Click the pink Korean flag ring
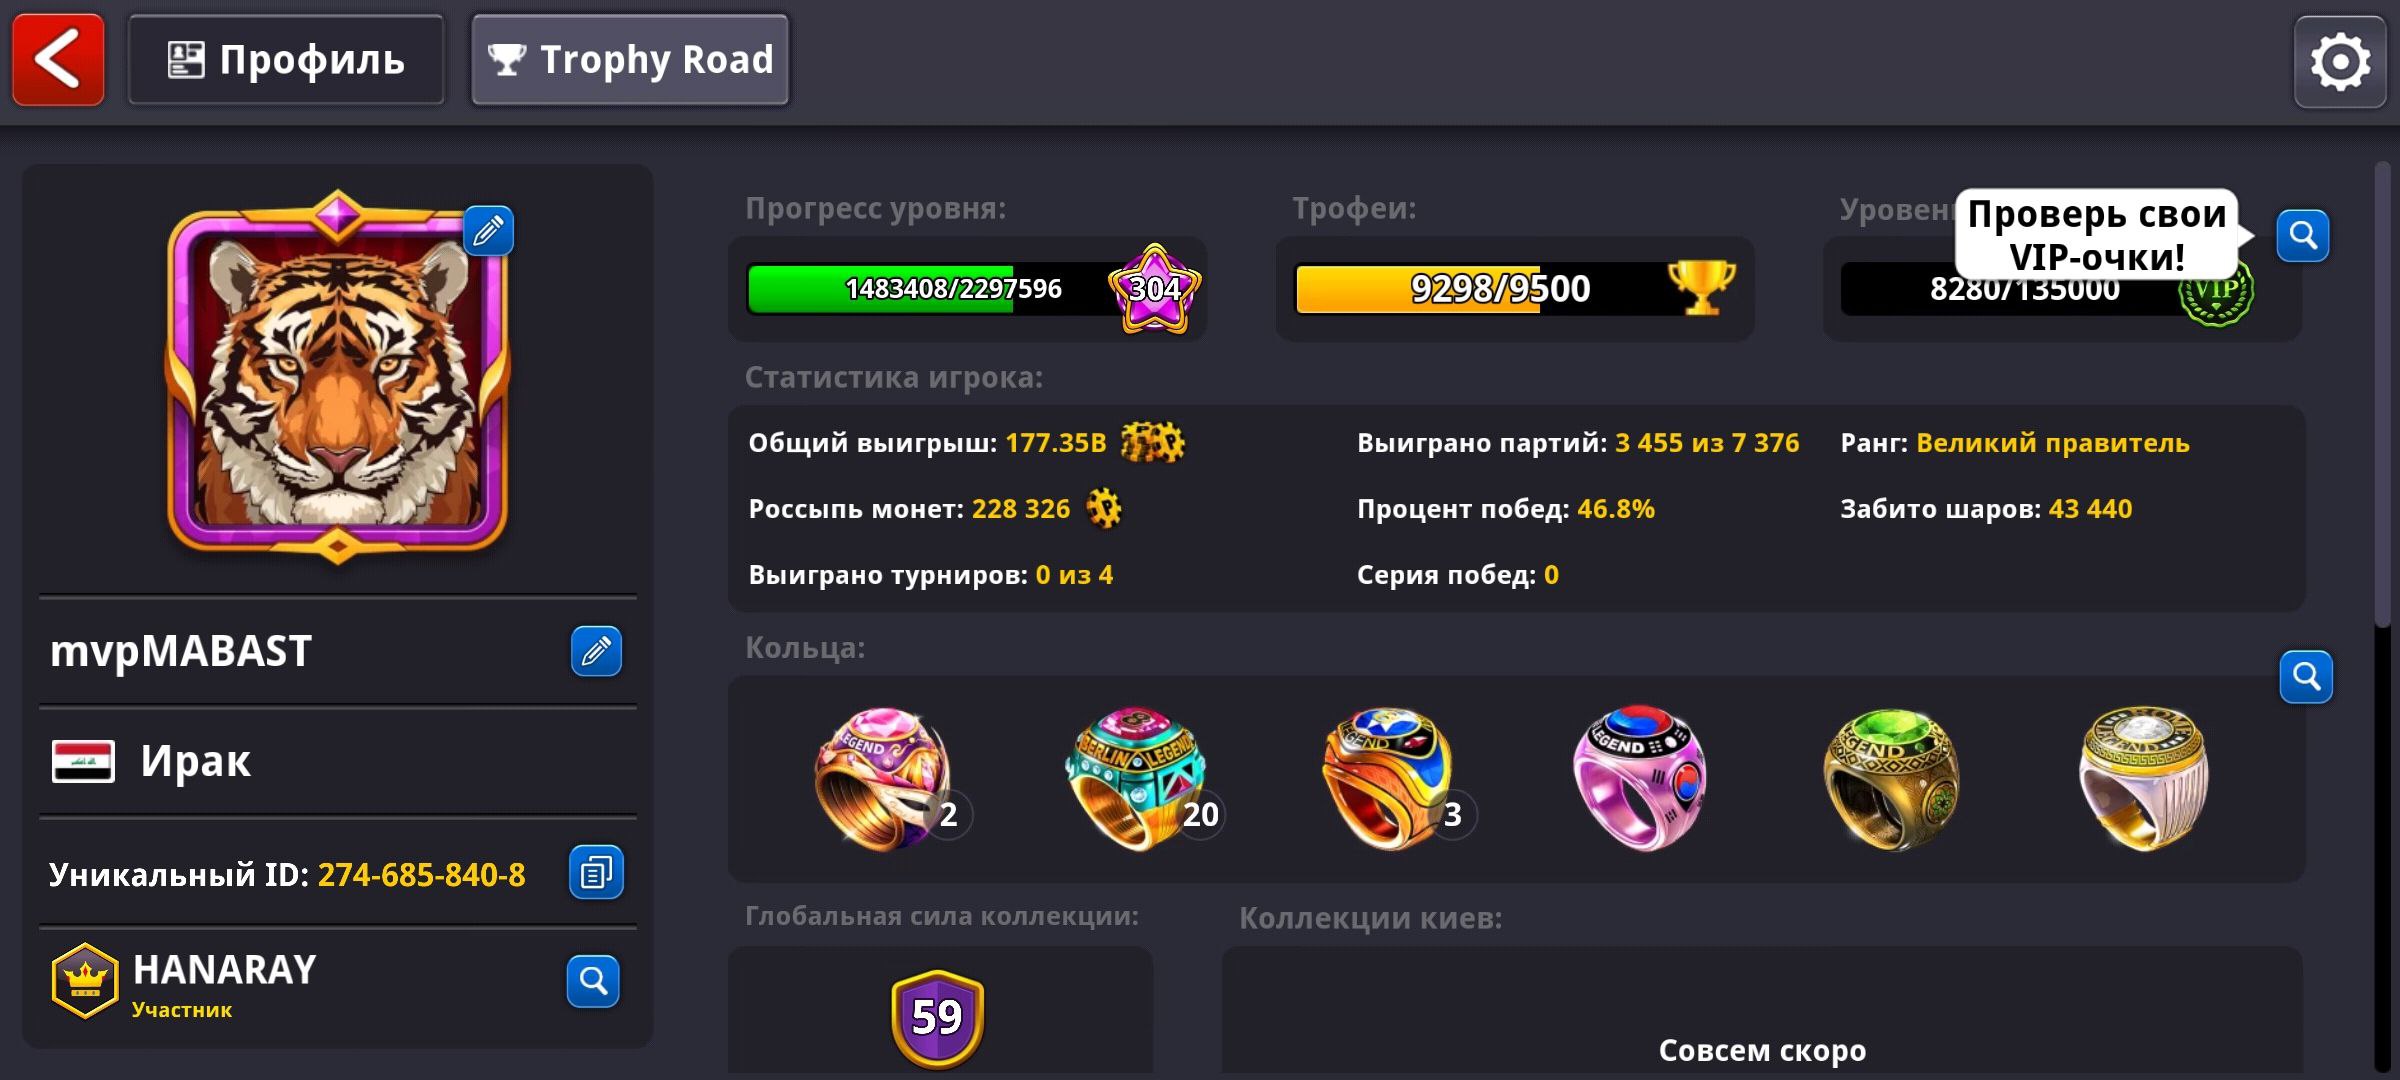This screenshot has width=2400, height=1080. [1640, 778]
